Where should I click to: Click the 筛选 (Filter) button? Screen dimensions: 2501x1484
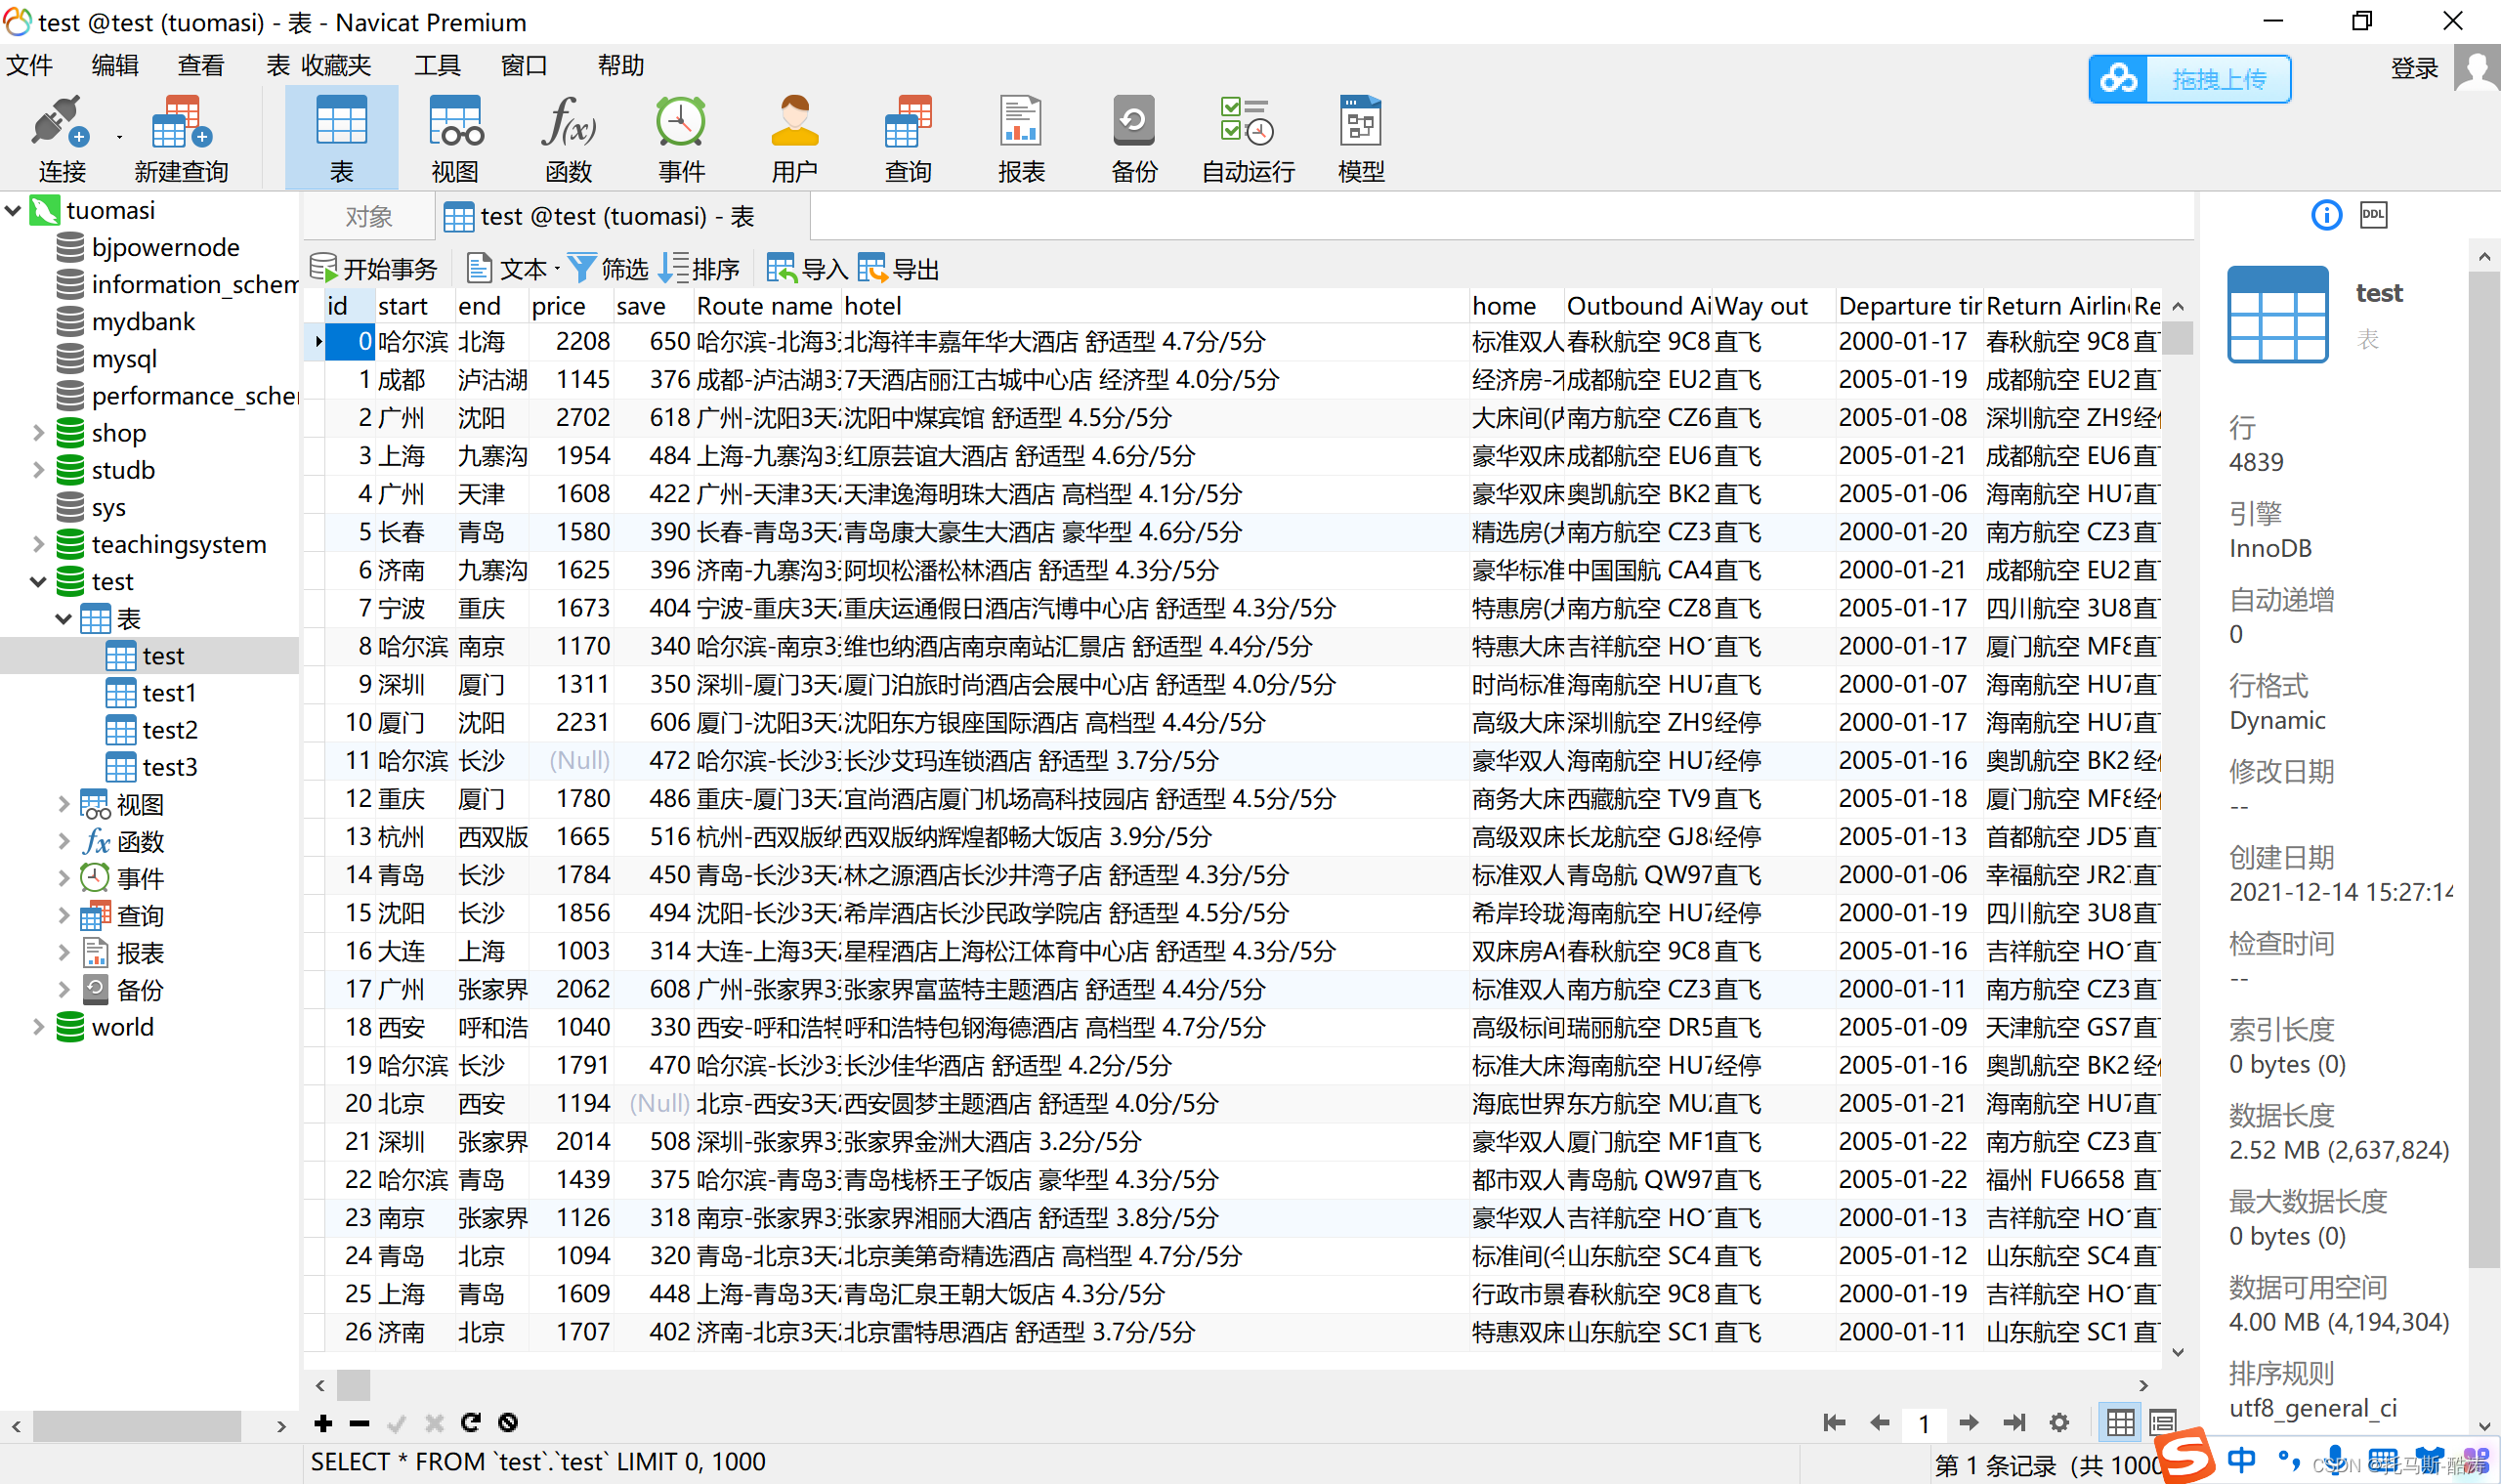pos(609,269)
